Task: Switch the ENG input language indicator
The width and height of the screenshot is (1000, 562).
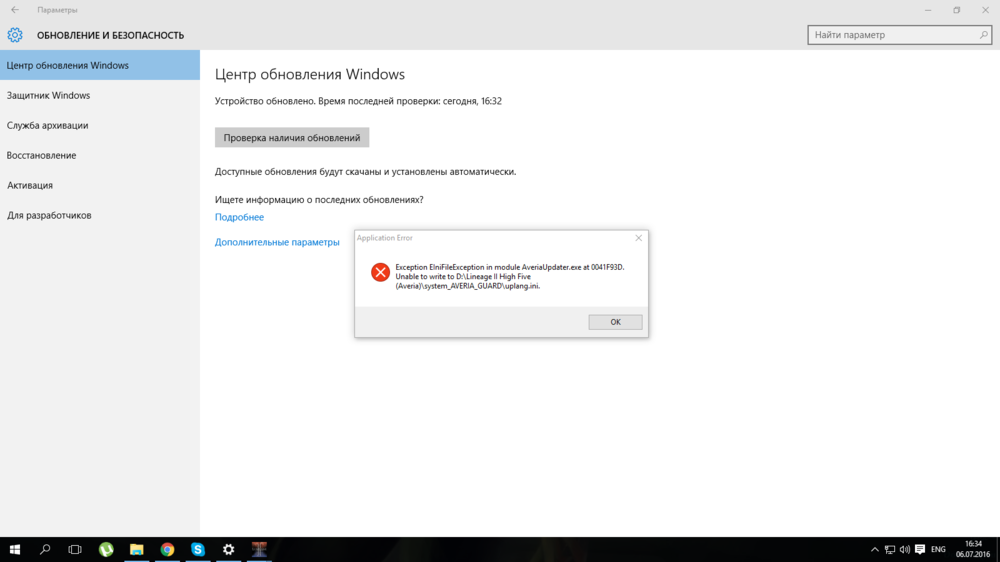Action: (x=938, y=549)
